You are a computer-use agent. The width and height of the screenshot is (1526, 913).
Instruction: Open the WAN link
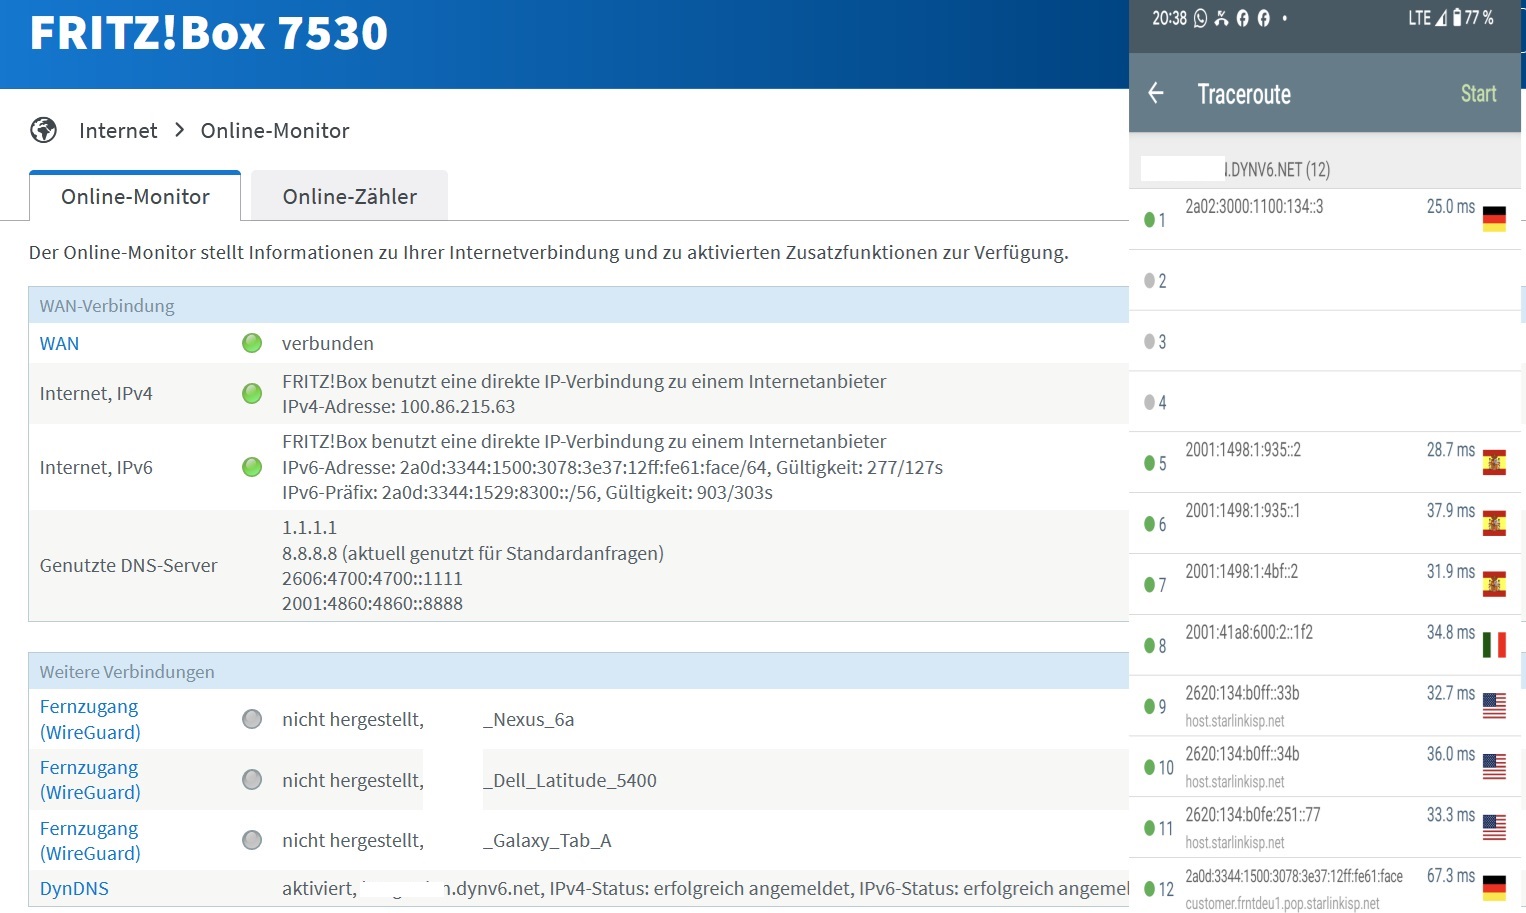[x=59, y=343]
